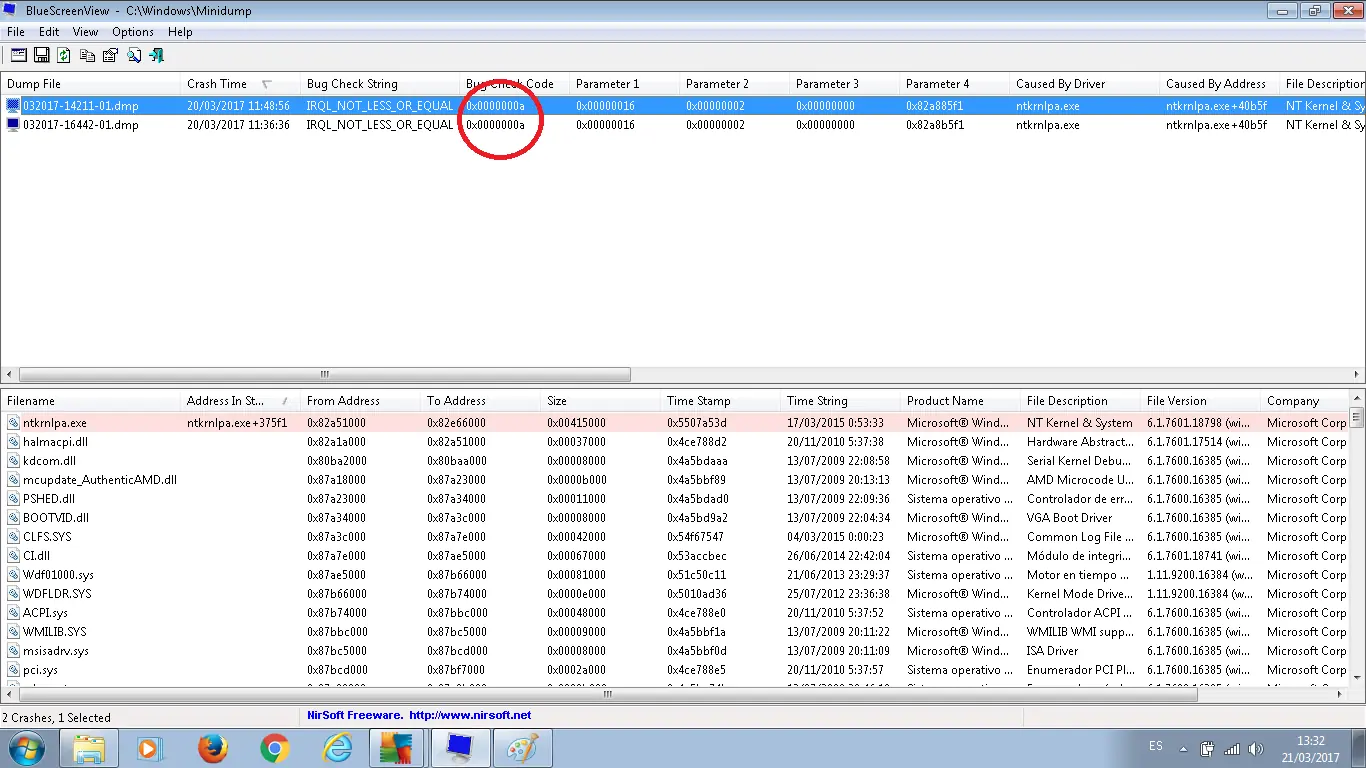
Task: Click the Find magnifier toolbar icon
Action: pos(133,55)
